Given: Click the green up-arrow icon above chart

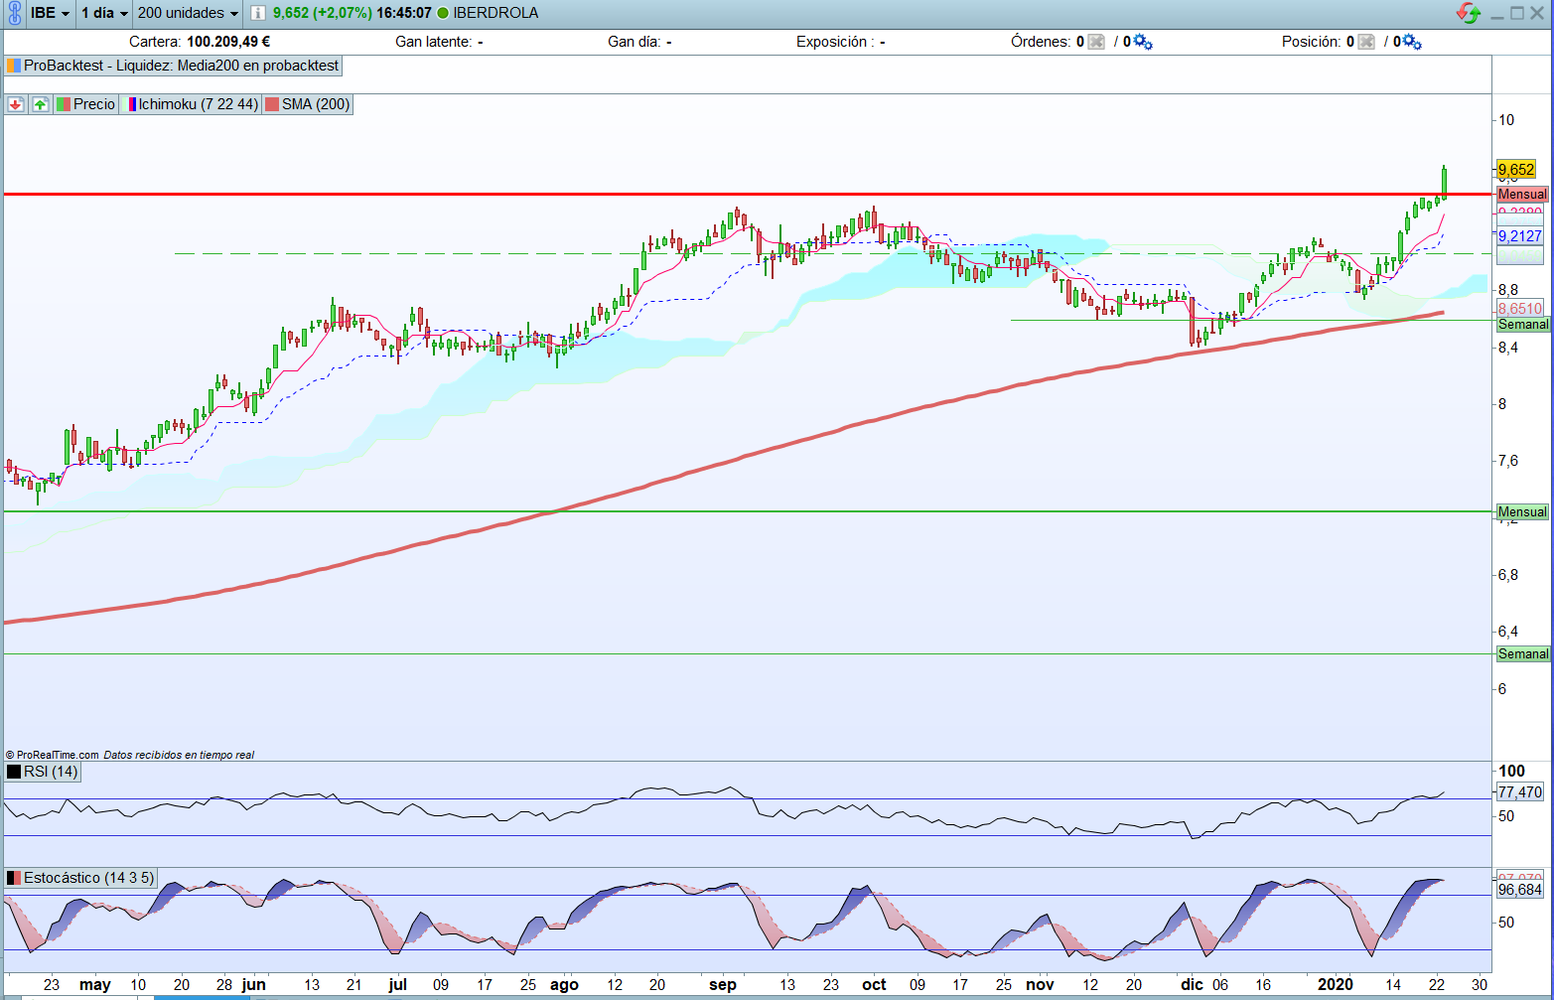Looking at the screenshot, I should (40, 104).
